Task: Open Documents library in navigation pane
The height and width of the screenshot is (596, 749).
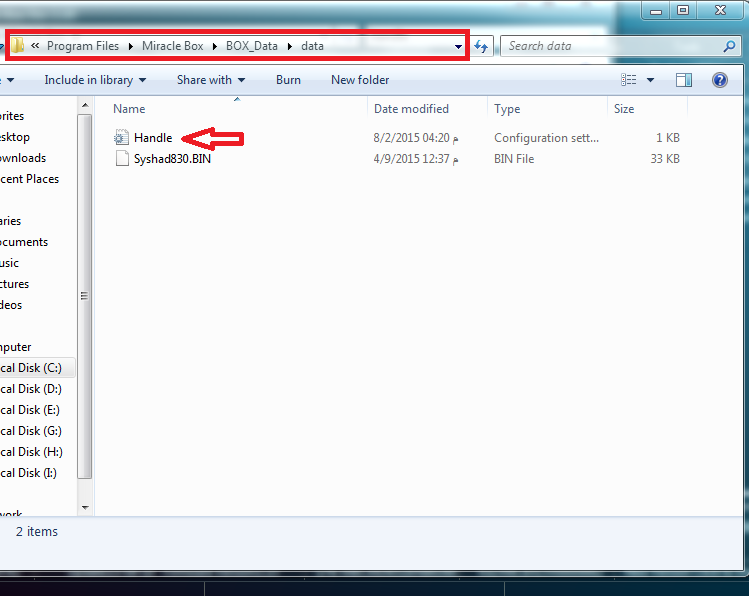Action: (x=24, y=242)
